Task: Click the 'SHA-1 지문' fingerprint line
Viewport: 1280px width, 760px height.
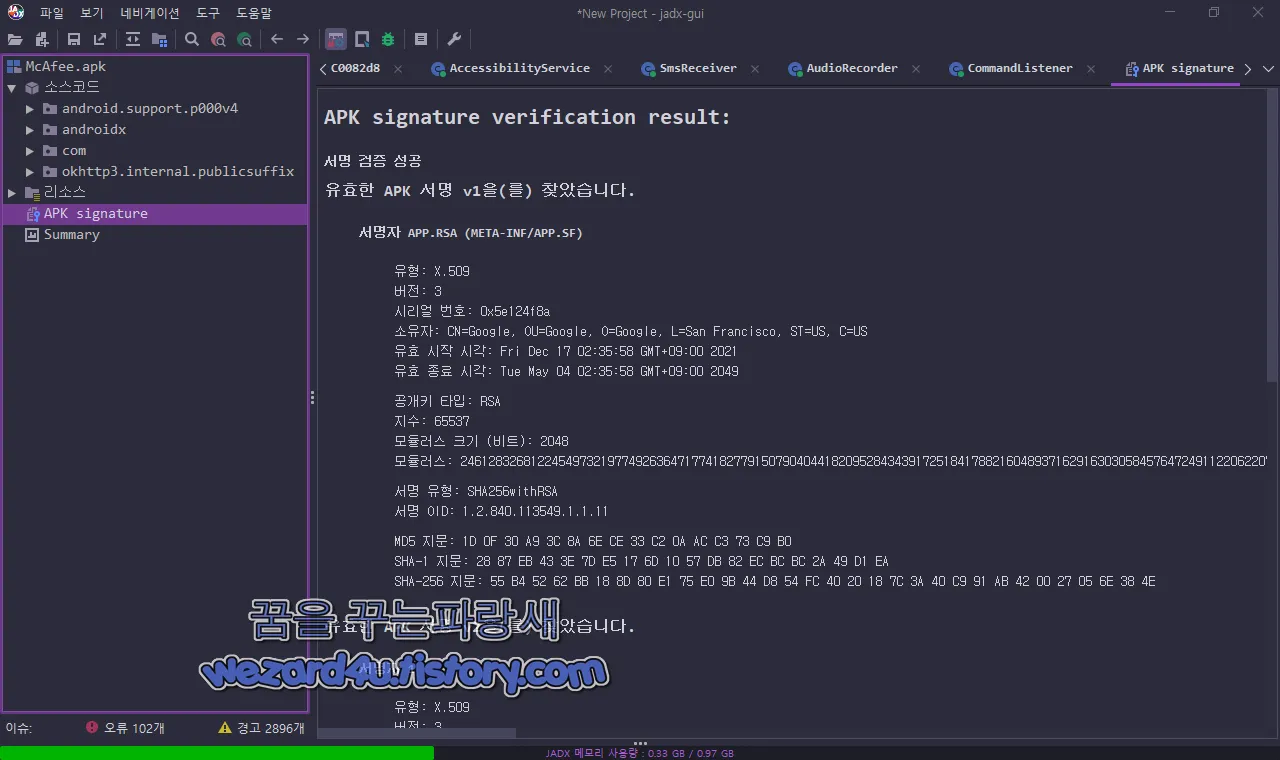Action: (x=641, y=561)
